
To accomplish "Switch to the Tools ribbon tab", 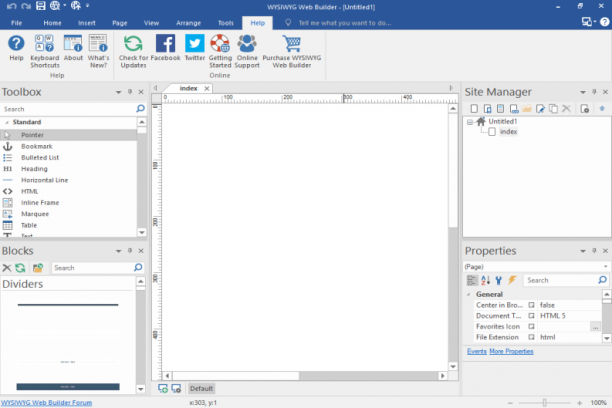I will click(226, 23).
